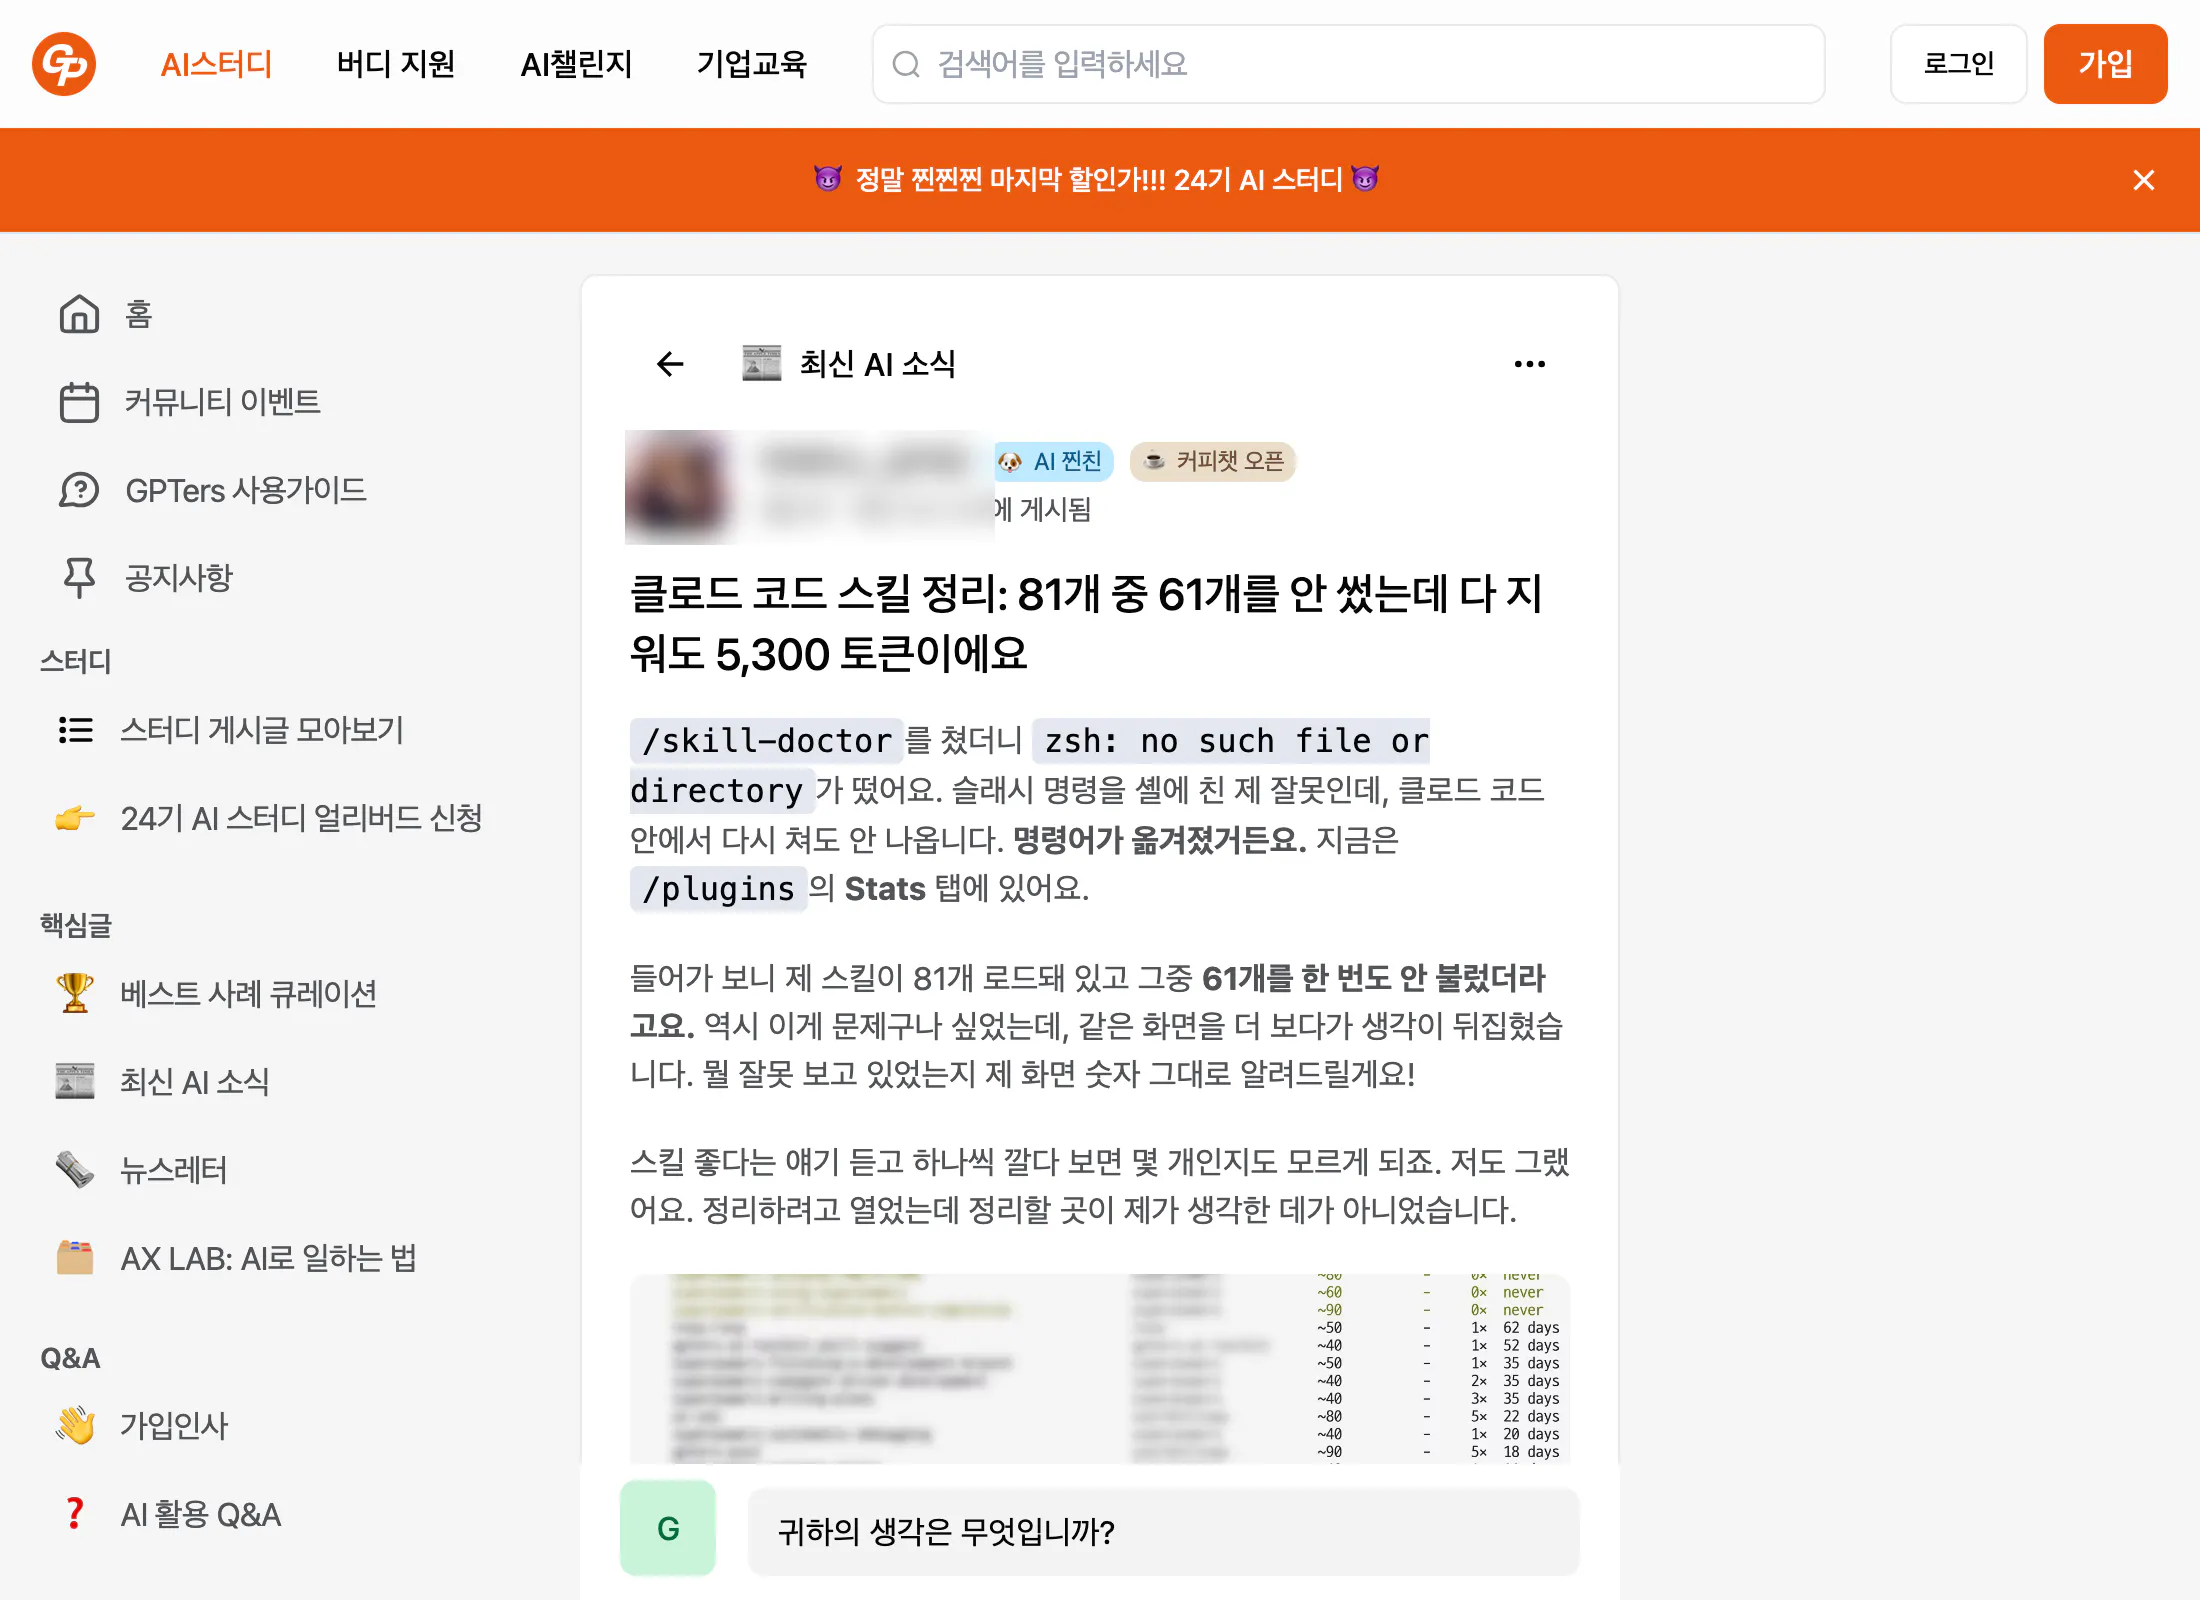
Task: Go back with the left arrow
Action: point(670,364)
